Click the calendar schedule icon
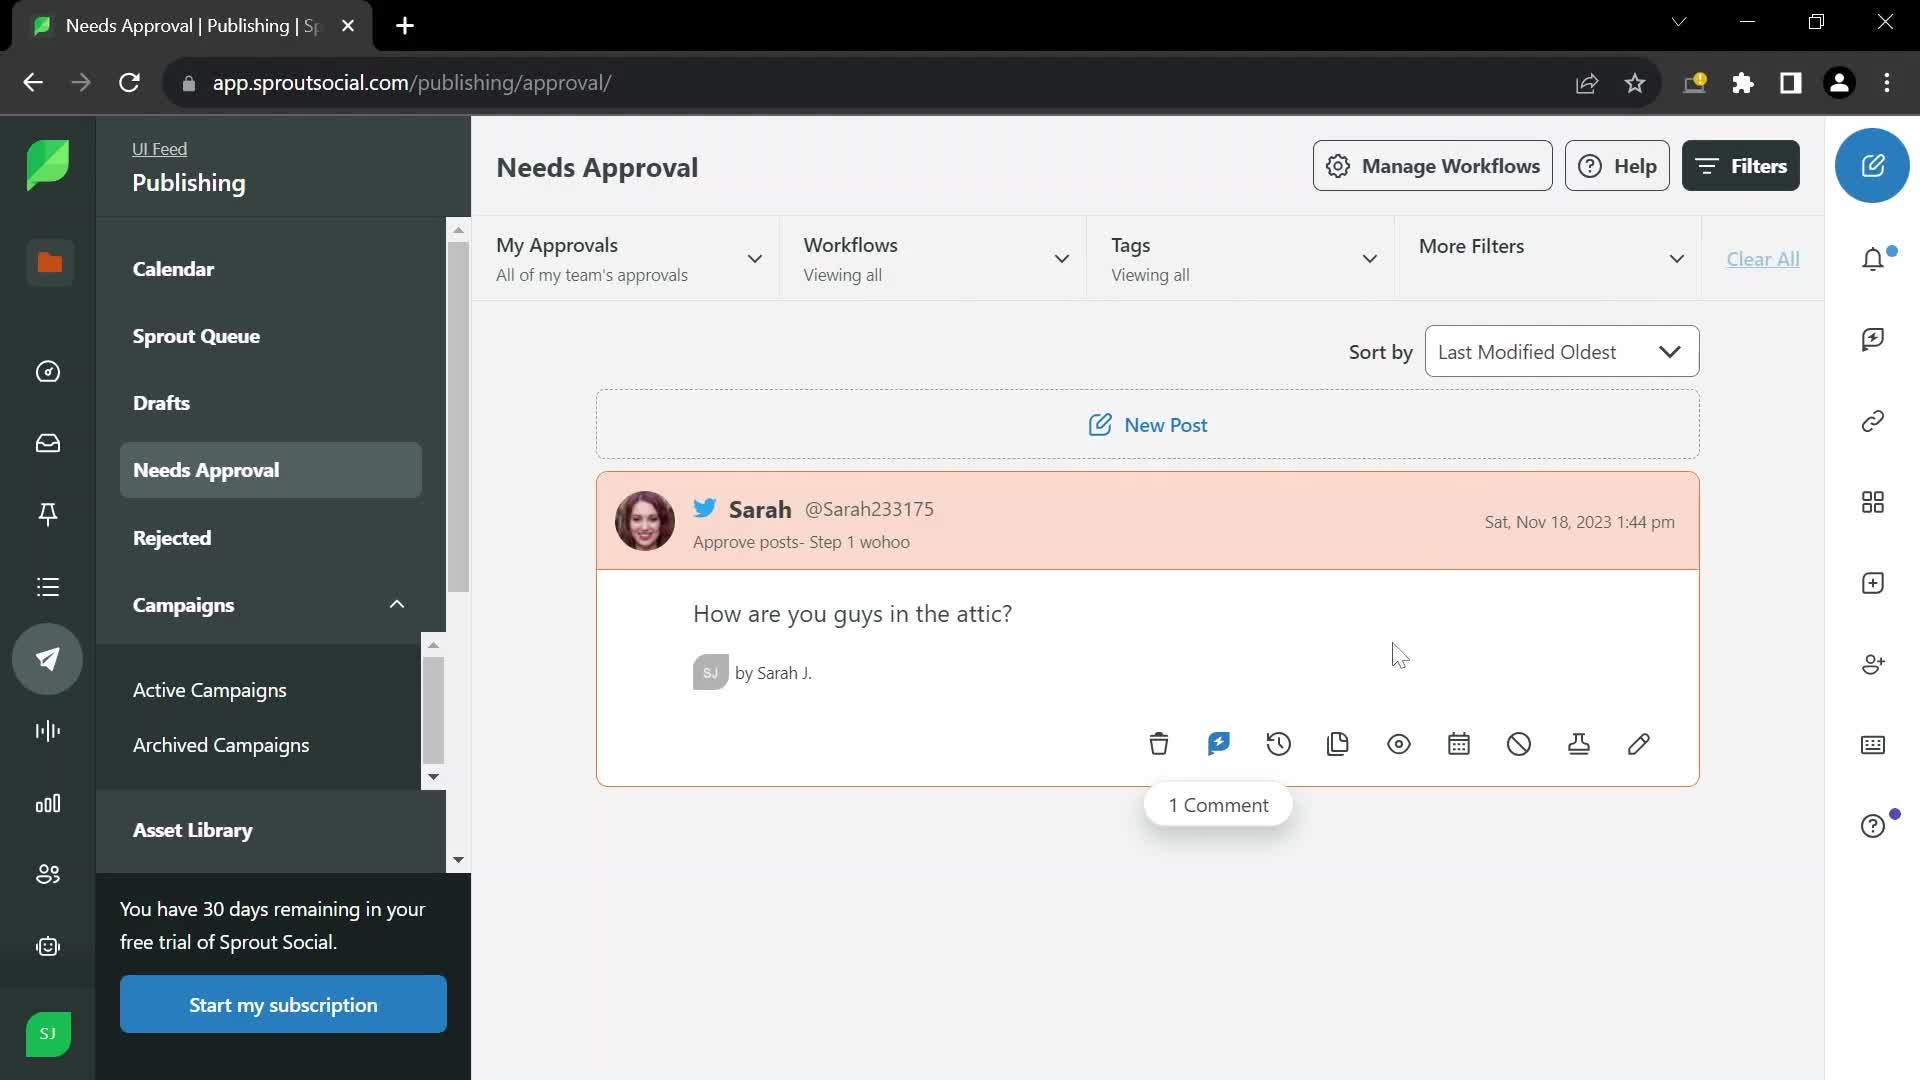 tap(1458, 744)
